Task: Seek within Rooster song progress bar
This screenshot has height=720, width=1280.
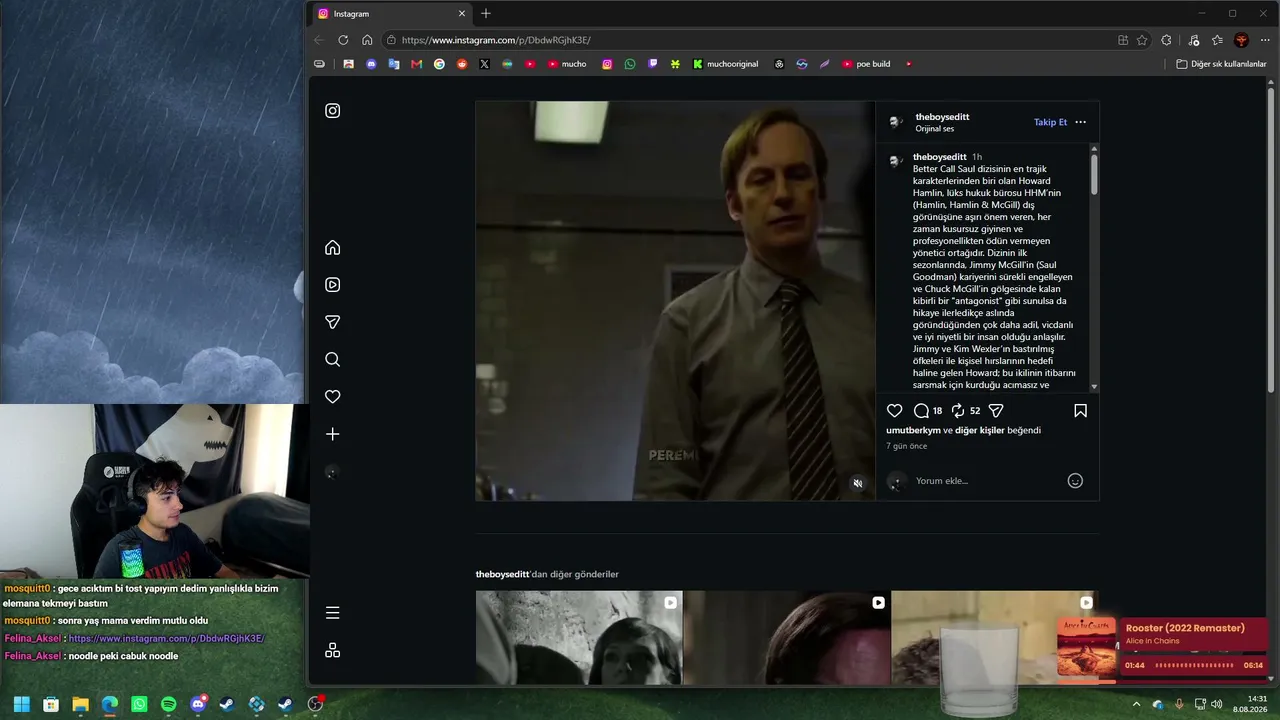Action: click(1194, 665)
